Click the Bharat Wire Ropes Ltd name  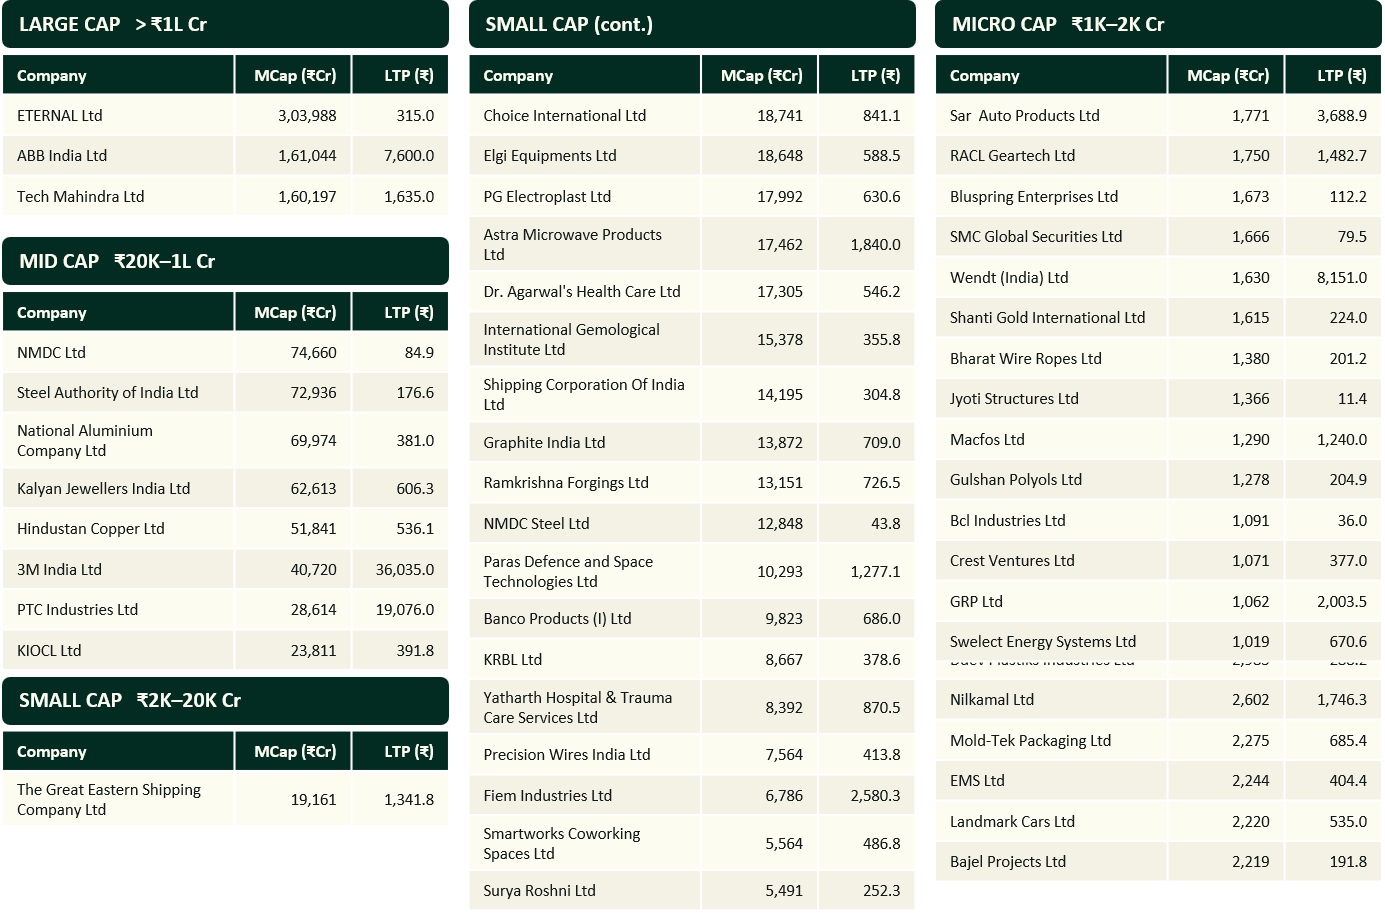click(1026, 359)
